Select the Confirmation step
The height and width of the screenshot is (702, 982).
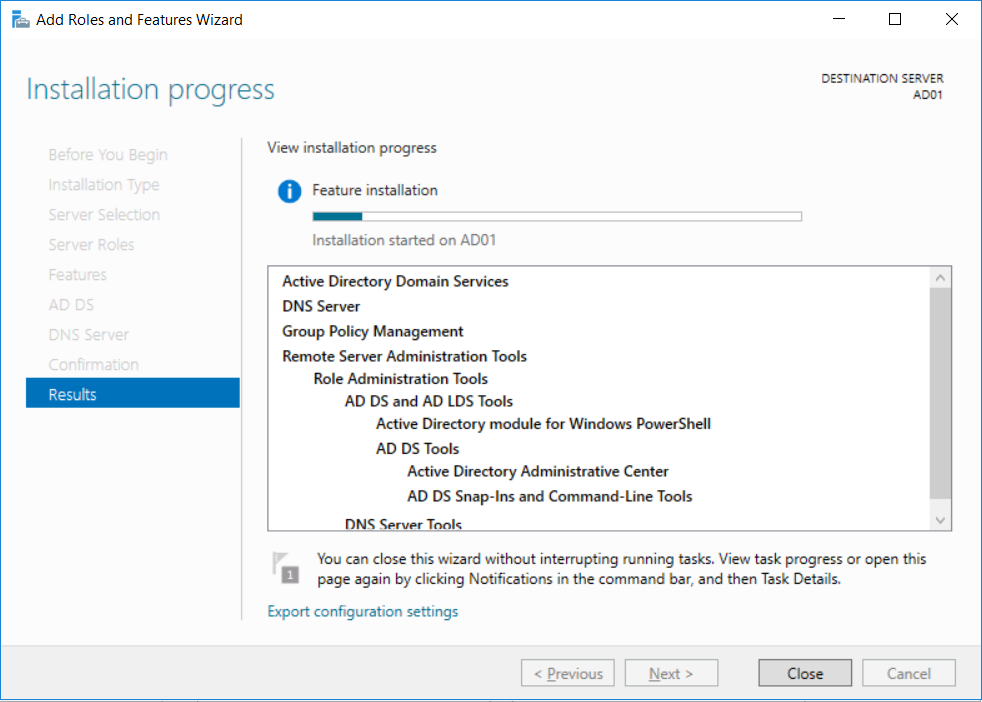tap(93, 364)
